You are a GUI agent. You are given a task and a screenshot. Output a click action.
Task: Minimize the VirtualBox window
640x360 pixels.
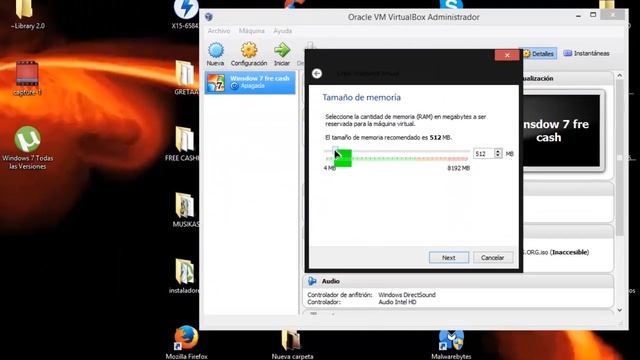(578, 16)
